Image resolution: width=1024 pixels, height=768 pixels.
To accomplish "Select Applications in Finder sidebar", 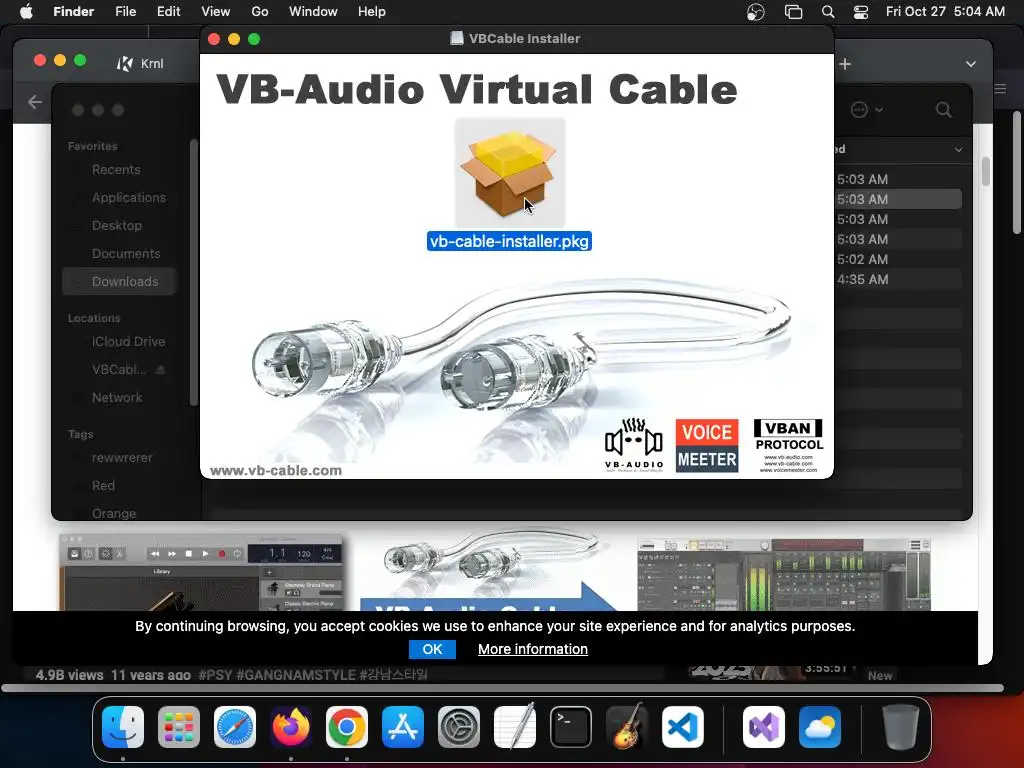I will coord(129,197).
